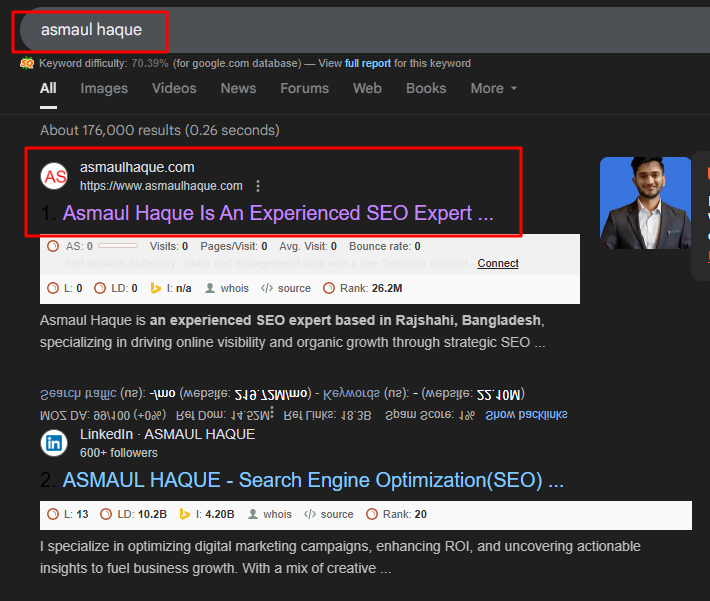
Task: Open the ASMAUL HAQUE - Search Engine Optimization(SEO) result
Action: pos(313,480)
